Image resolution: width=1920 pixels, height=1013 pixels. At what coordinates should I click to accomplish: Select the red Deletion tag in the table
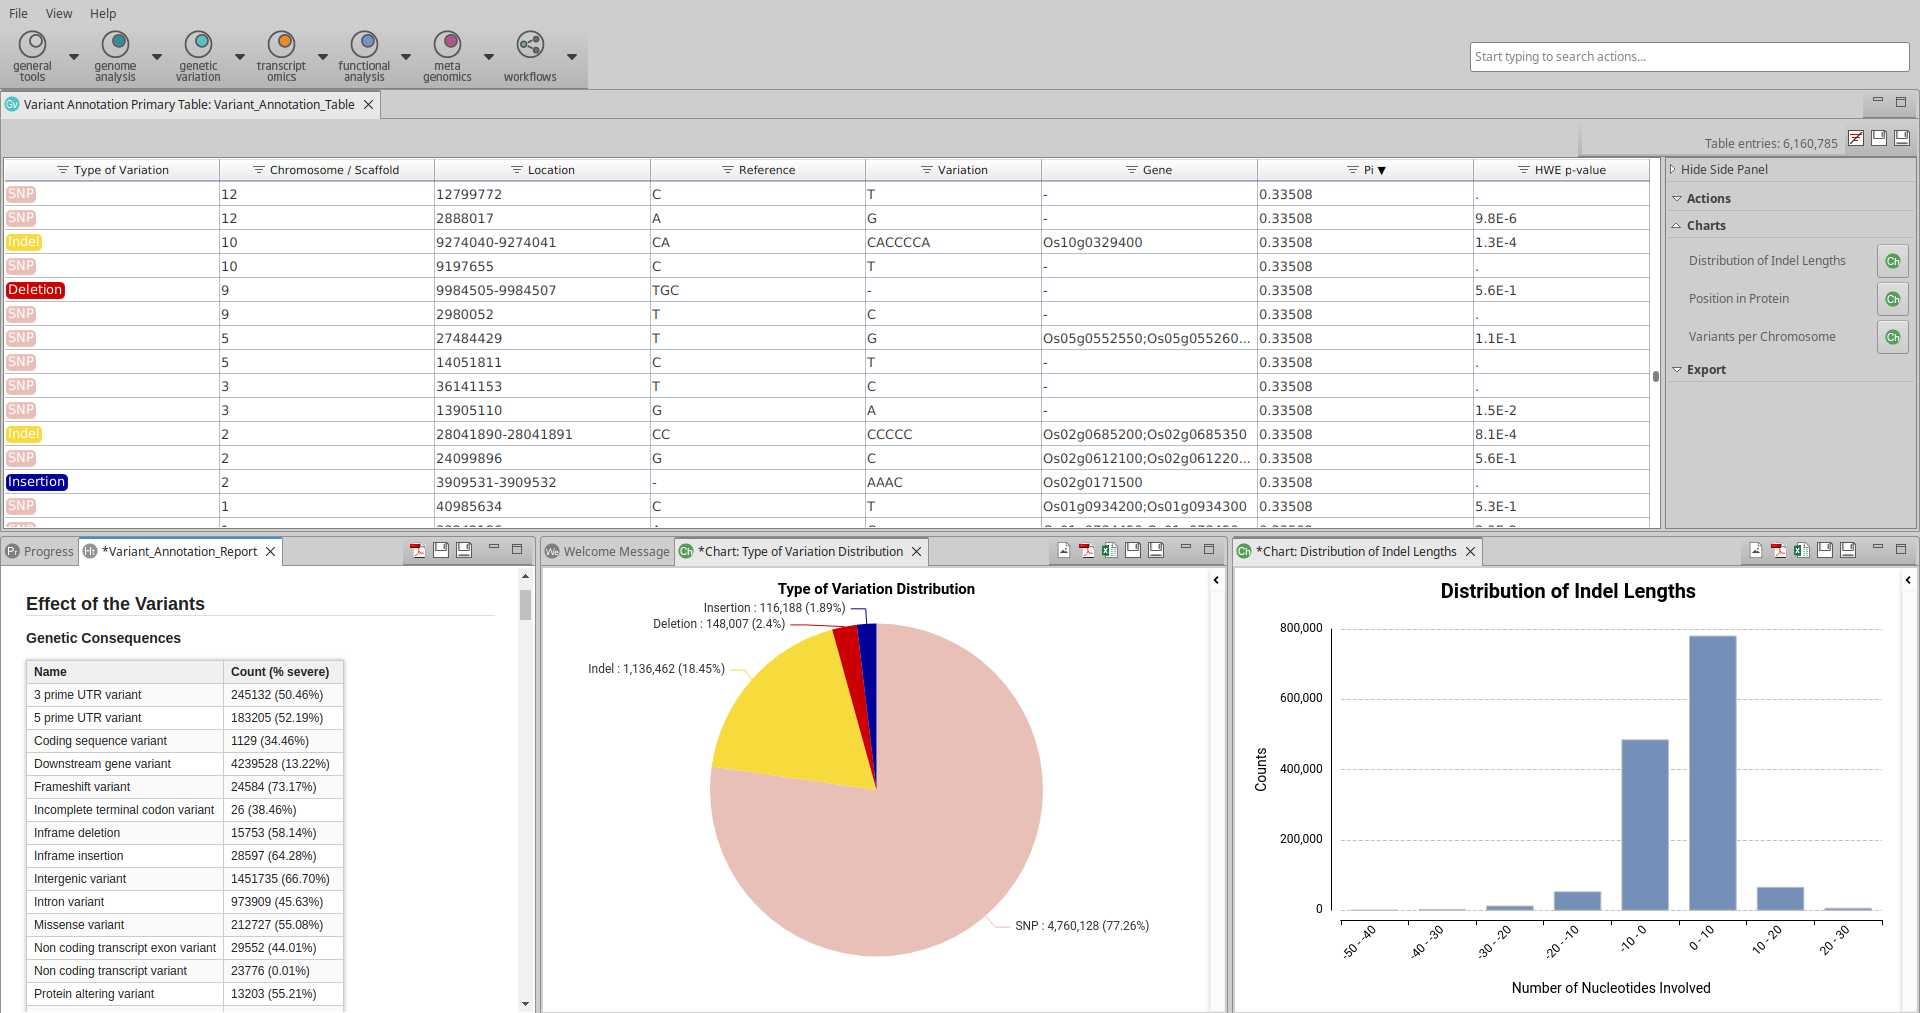[35, 290]
